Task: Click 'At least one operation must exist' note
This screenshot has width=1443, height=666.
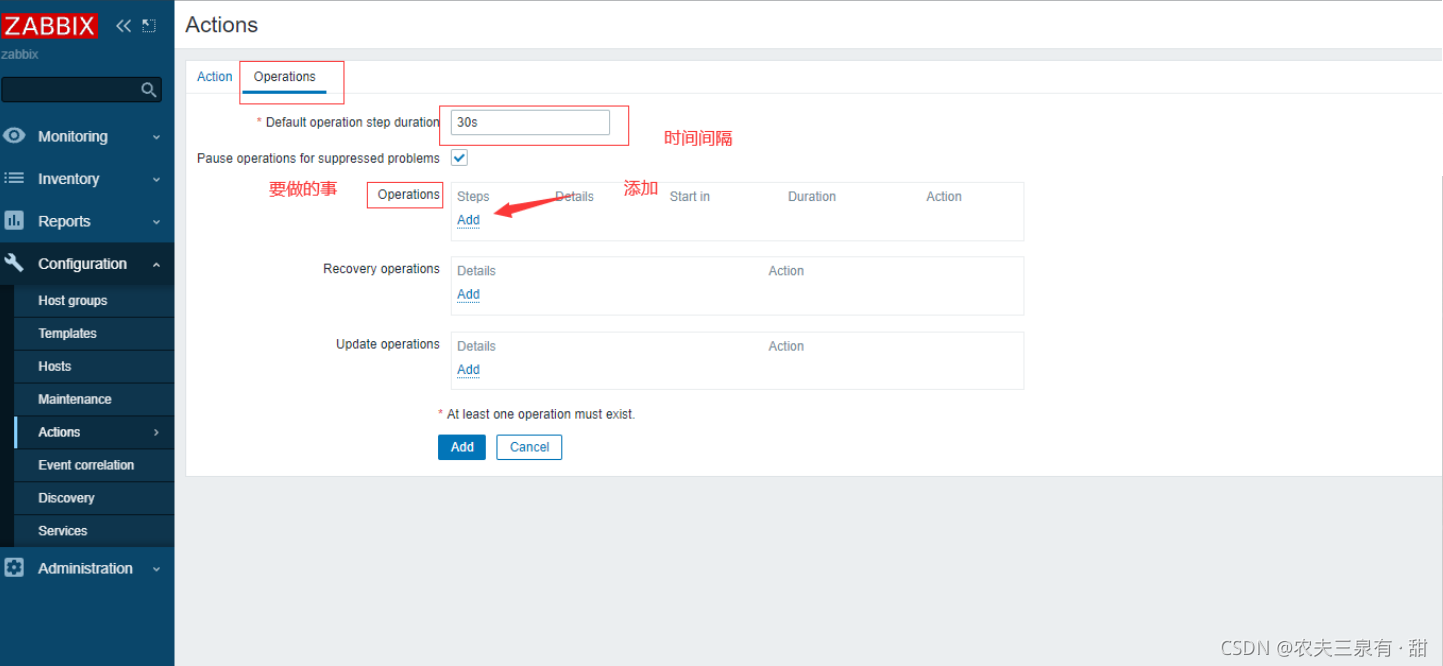Action: click(x=541, y=414)
